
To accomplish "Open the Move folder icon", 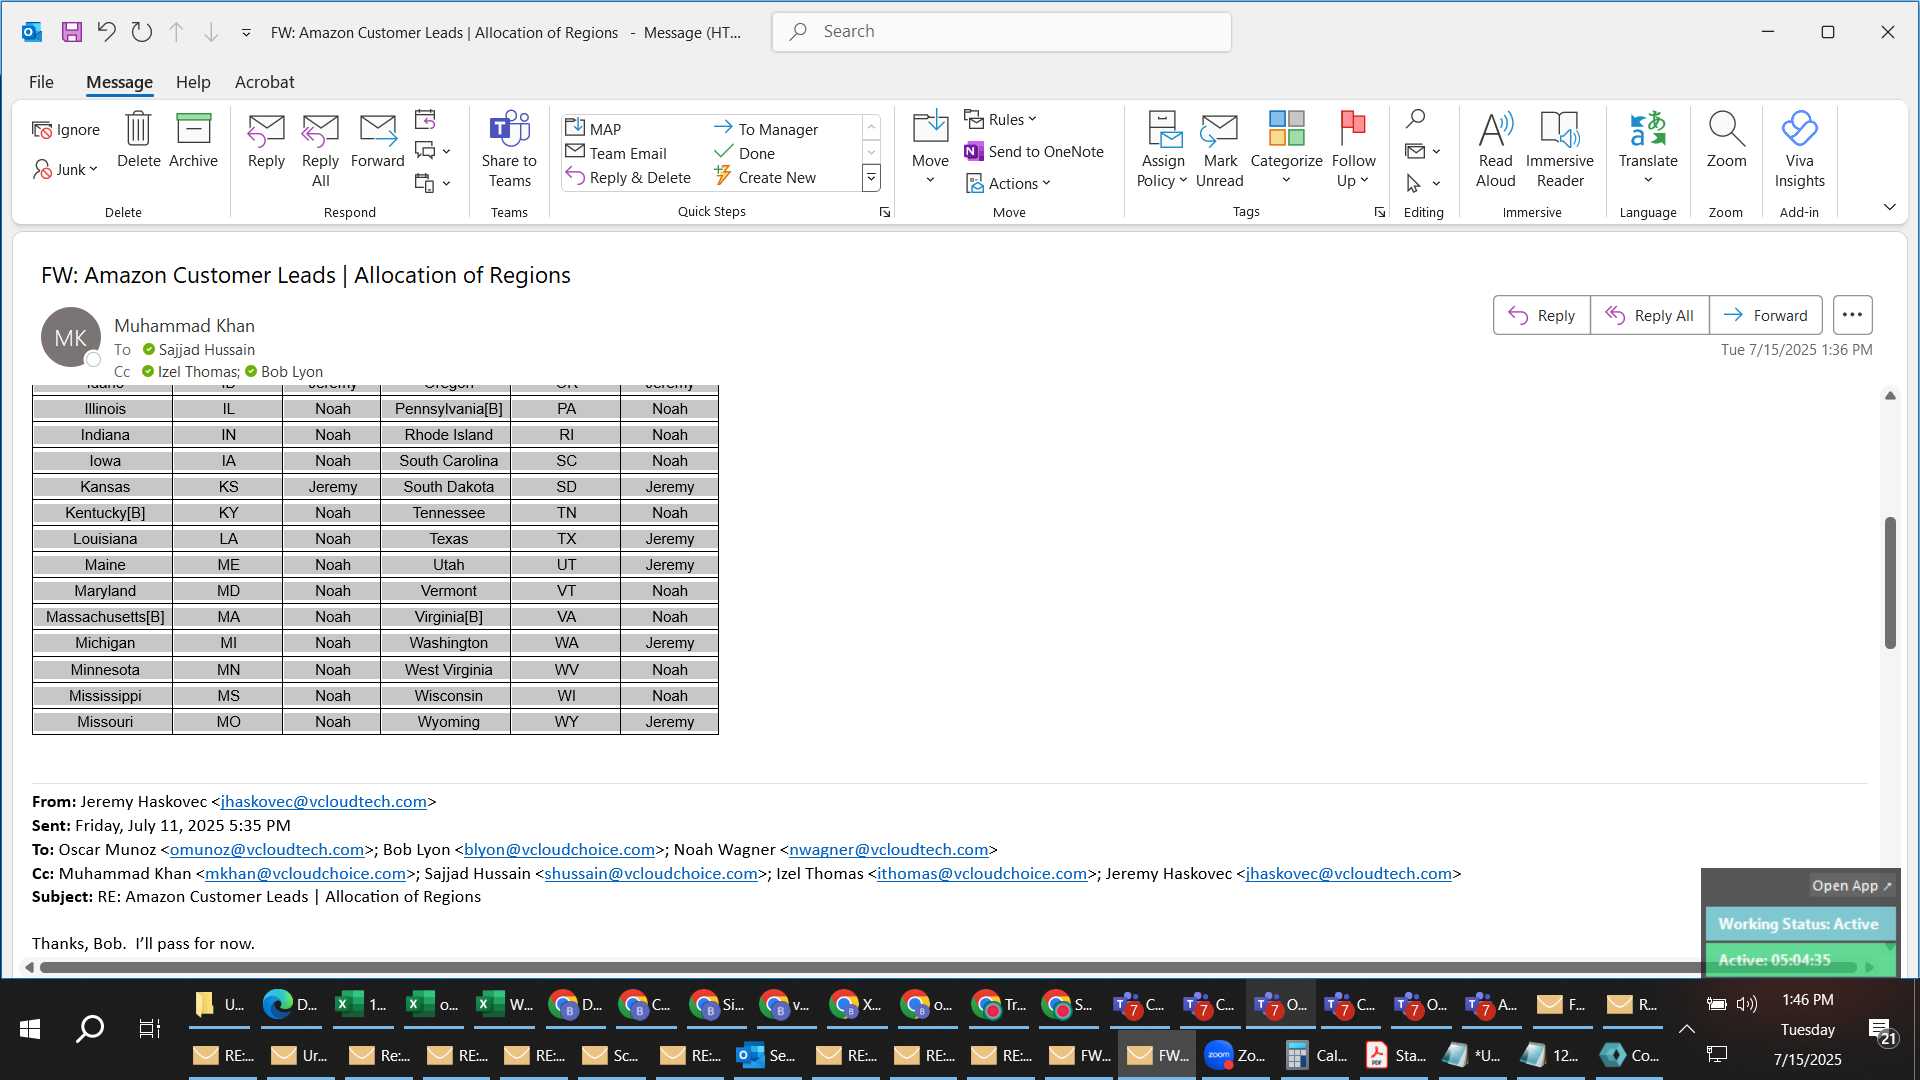I will click(930, 148).
